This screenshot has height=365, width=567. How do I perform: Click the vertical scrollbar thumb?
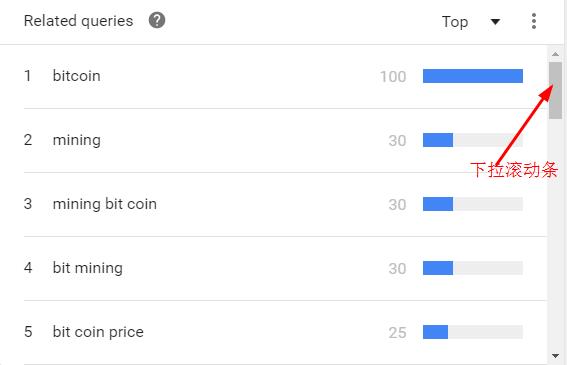pyautogui.click(x=555, y=90)
